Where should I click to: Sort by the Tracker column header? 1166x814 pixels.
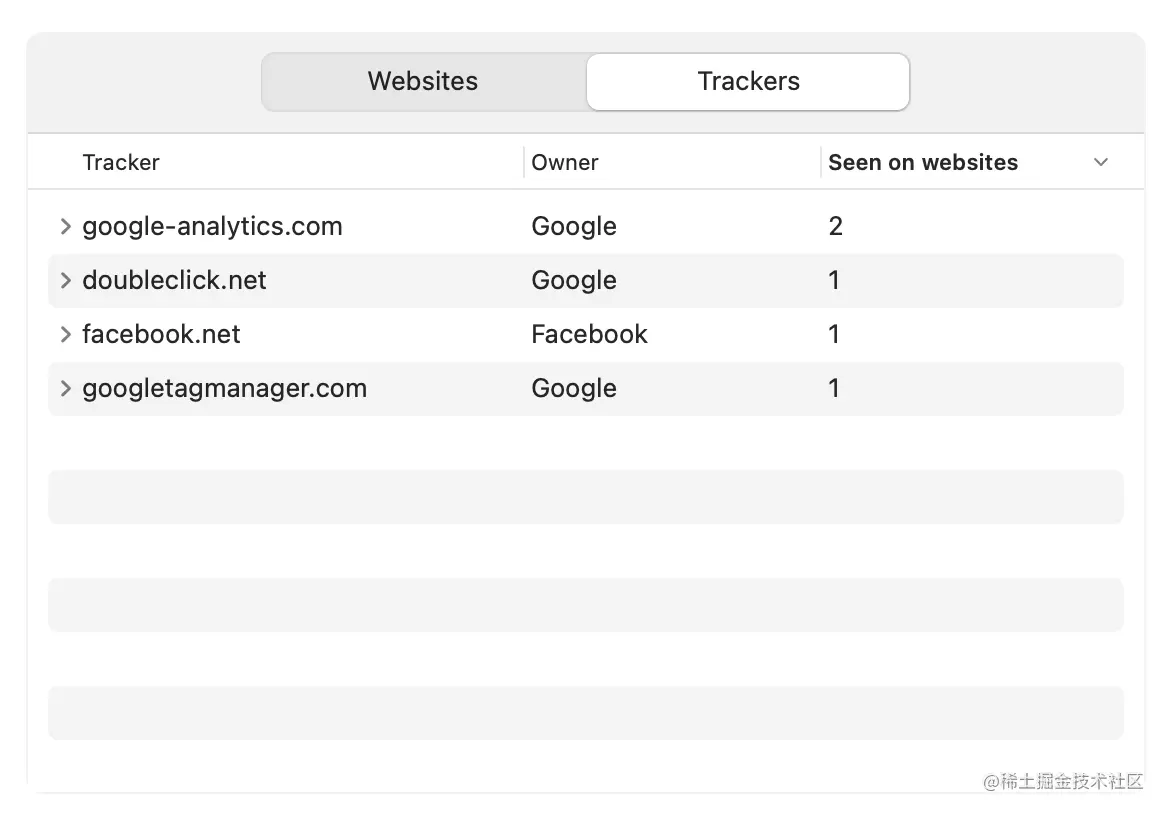(x=121, y=162)
